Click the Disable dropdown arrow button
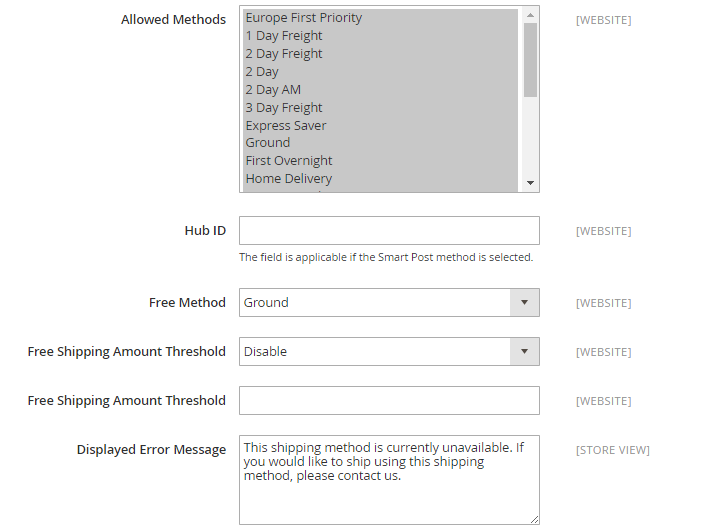705x531 pixels. [524, 352]
